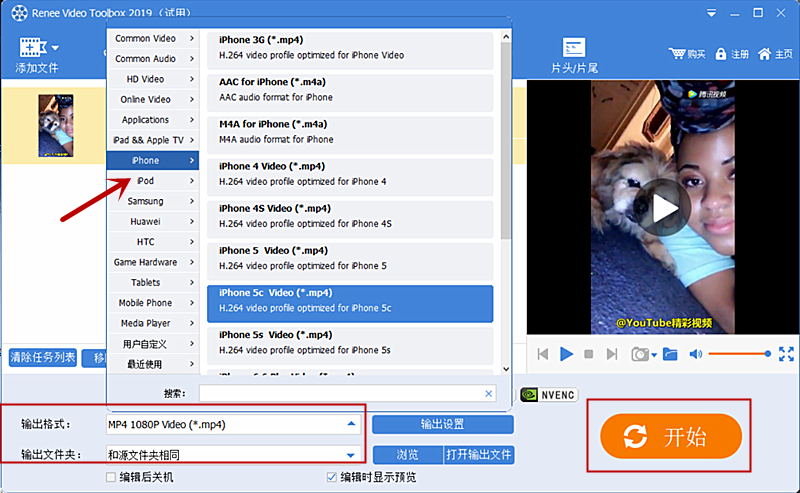The height and width of the screenshot is (493, 800).
Task: Choose the iPhone 4S Video (*.mp4) format
Action: point(350,219)
